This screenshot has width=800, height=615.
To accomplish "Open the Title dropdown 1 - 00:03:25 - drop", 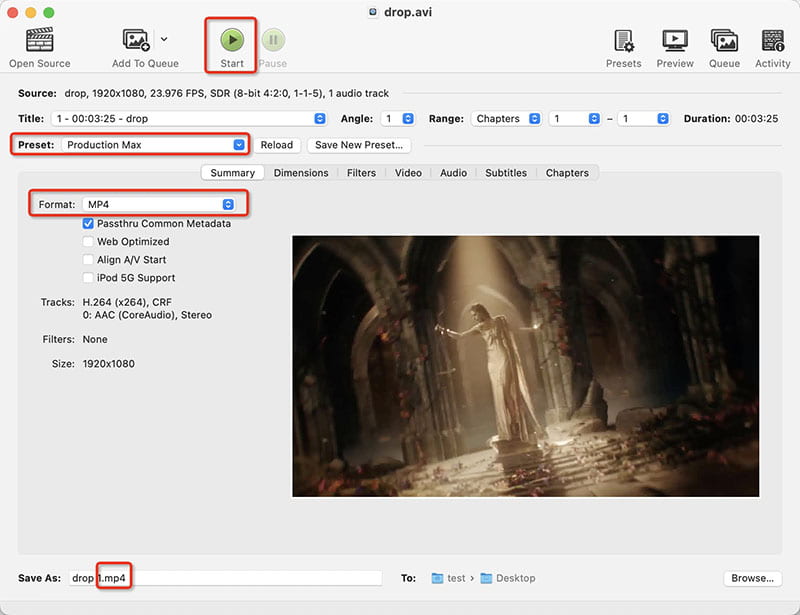I will pos(189,118).
